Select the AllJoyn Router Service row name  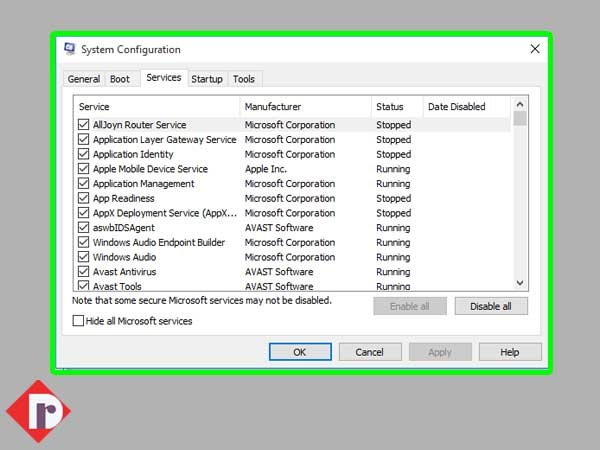click(x=140, y=125)
